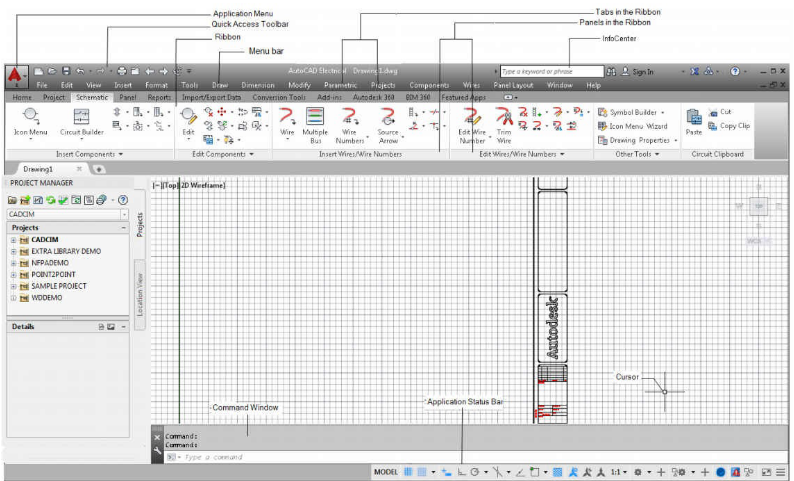Click the Source Arrow tool
The image size is (794, 481).
point(388,125)
